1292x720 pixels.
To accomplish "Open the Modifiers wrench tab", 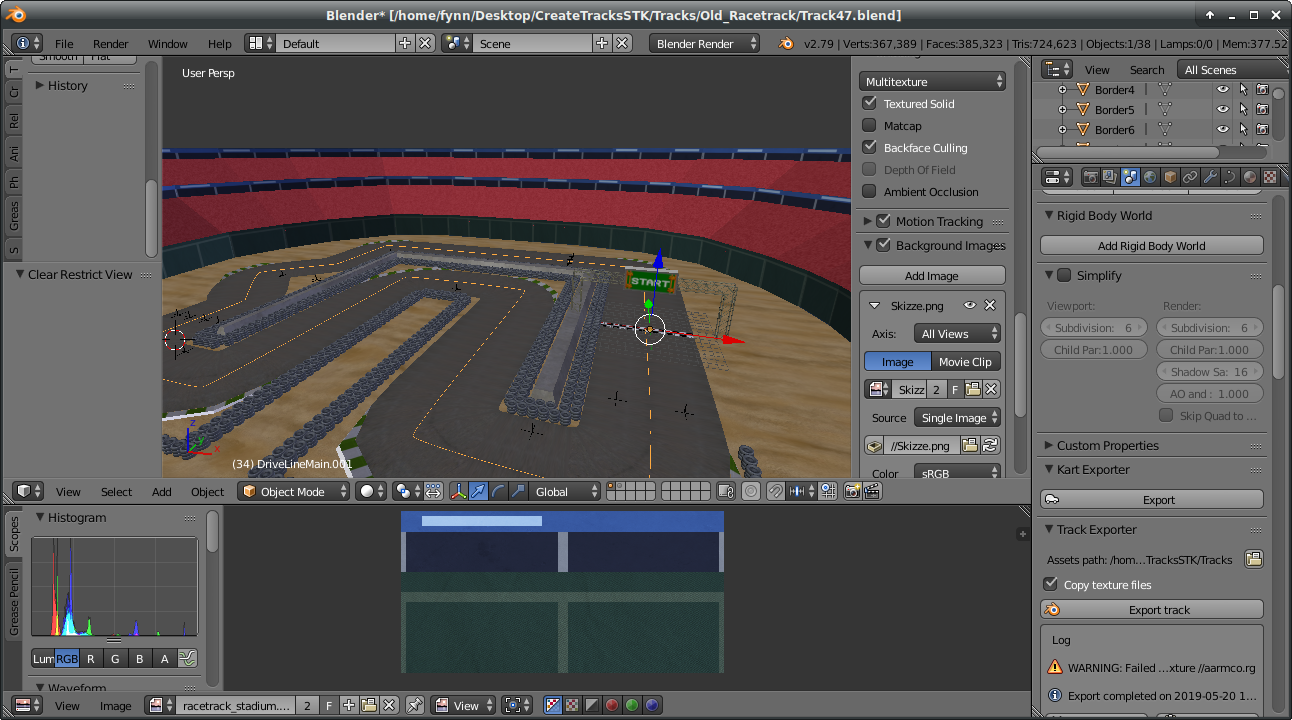I will tap(1210, 177).
